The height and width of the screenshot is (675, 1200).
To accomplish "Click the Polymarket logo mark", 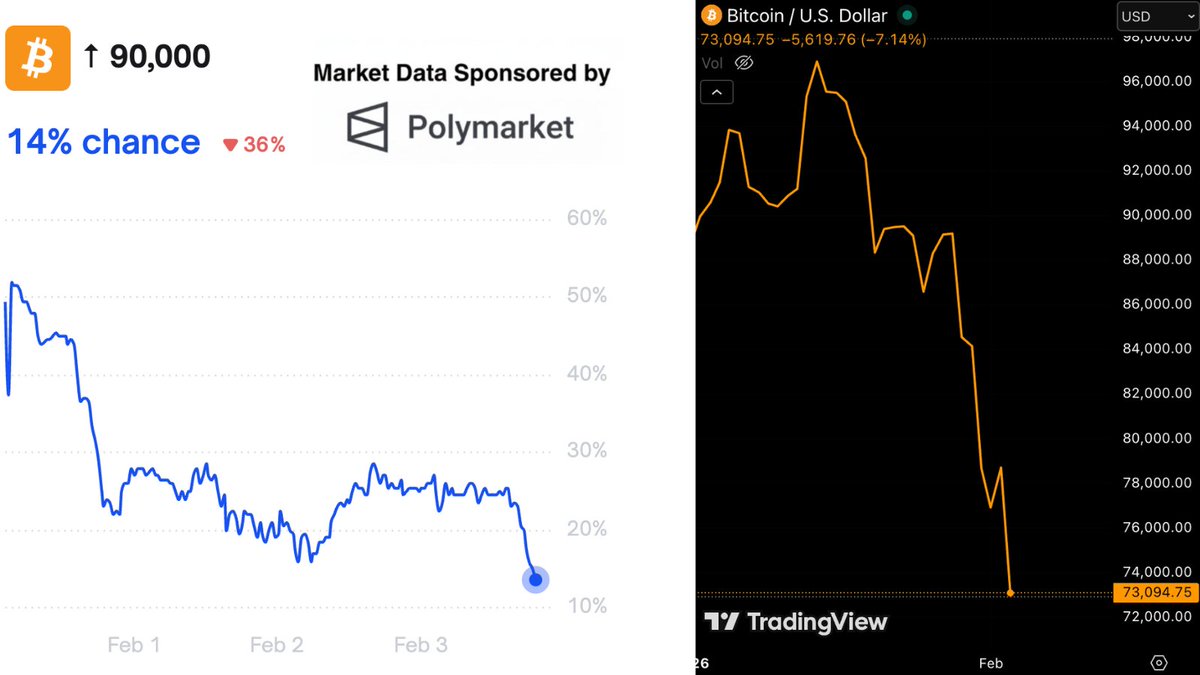I will click(367, 127).
